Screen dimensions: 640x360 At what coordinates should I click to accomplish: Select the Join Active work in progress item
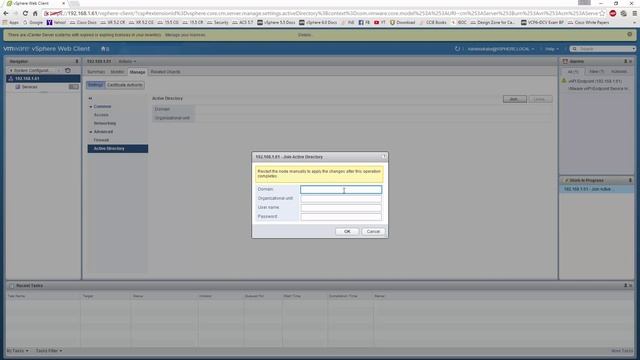[x=596, y=189]
